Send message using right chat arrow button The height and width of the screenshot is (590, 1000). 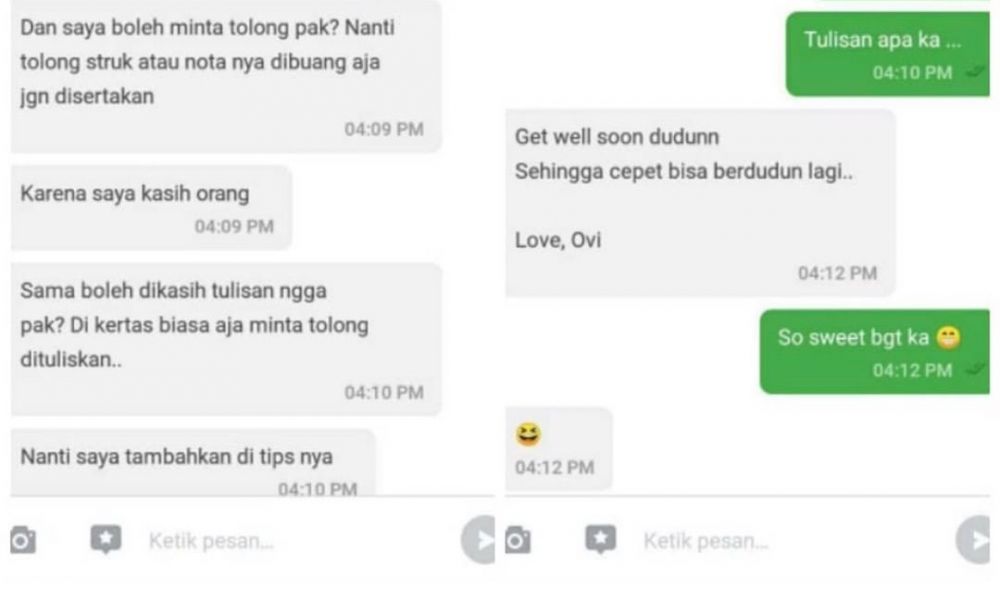973,540
